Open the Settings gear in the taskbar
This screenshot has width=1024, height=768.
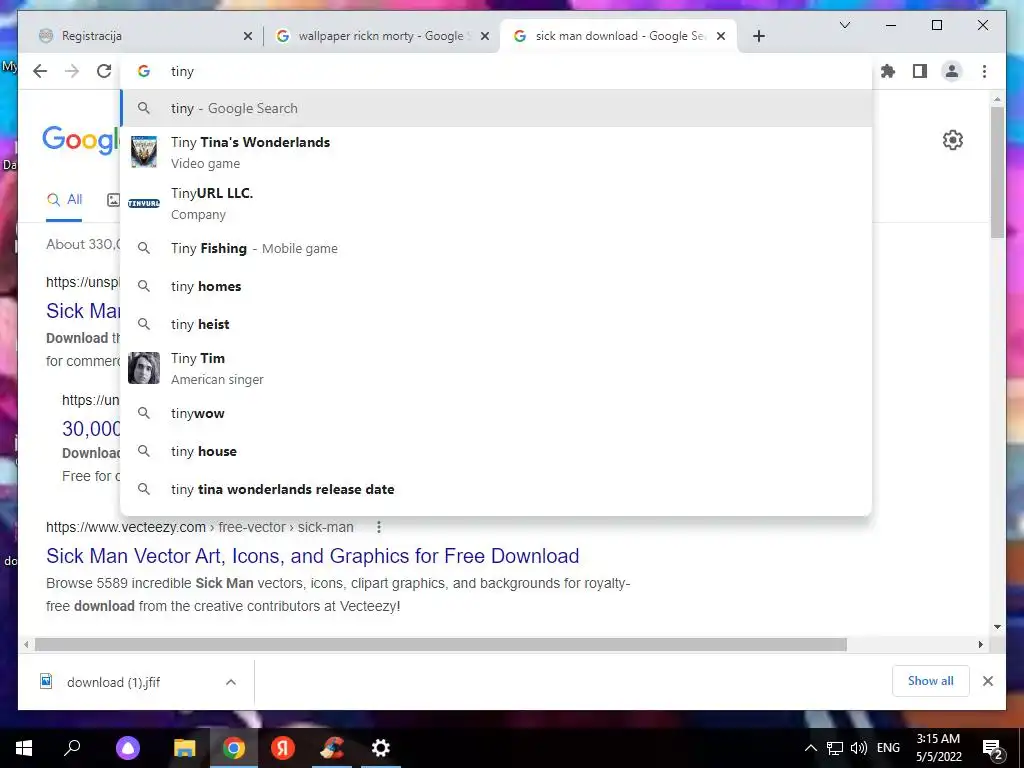tap(381, 748)
